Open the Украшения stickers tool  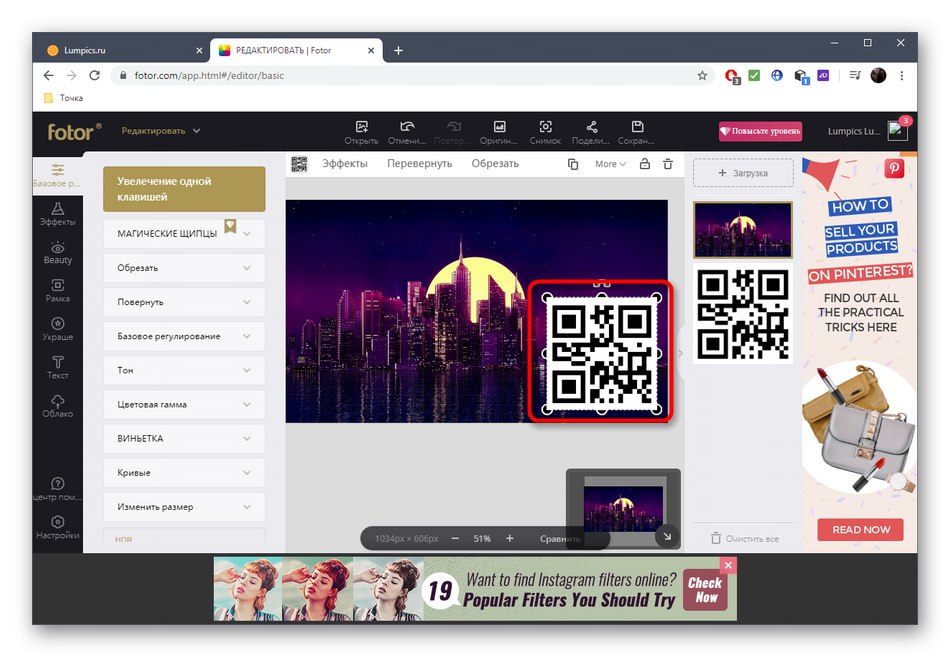[58, 329]
